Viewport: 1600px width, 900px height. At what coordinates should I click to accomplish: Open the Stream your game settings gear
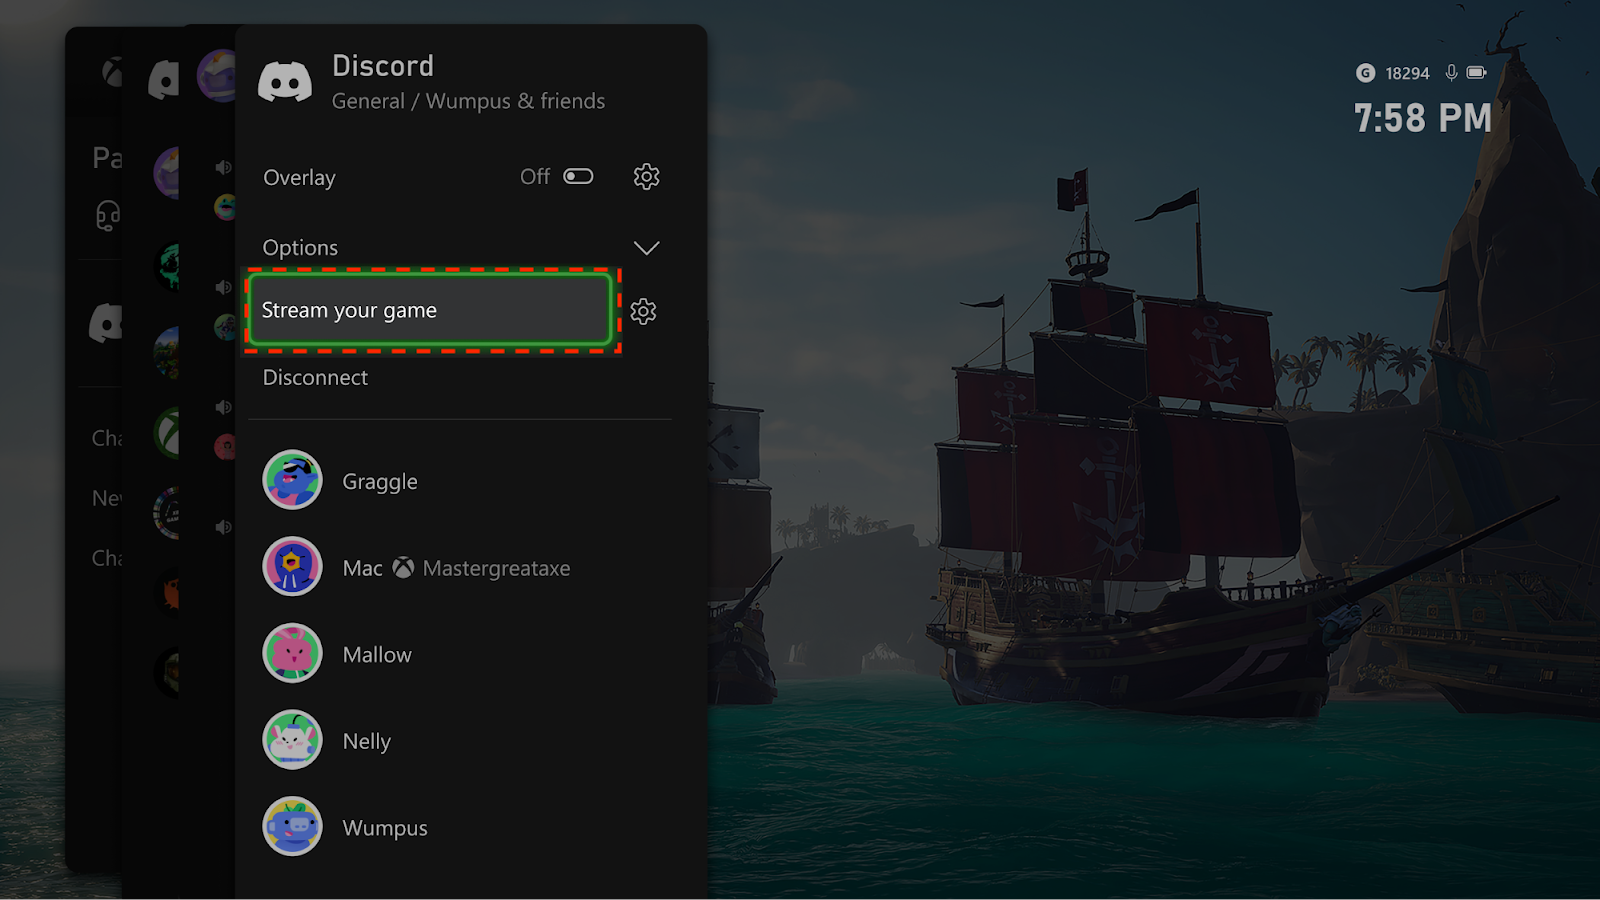coord(643,311)
